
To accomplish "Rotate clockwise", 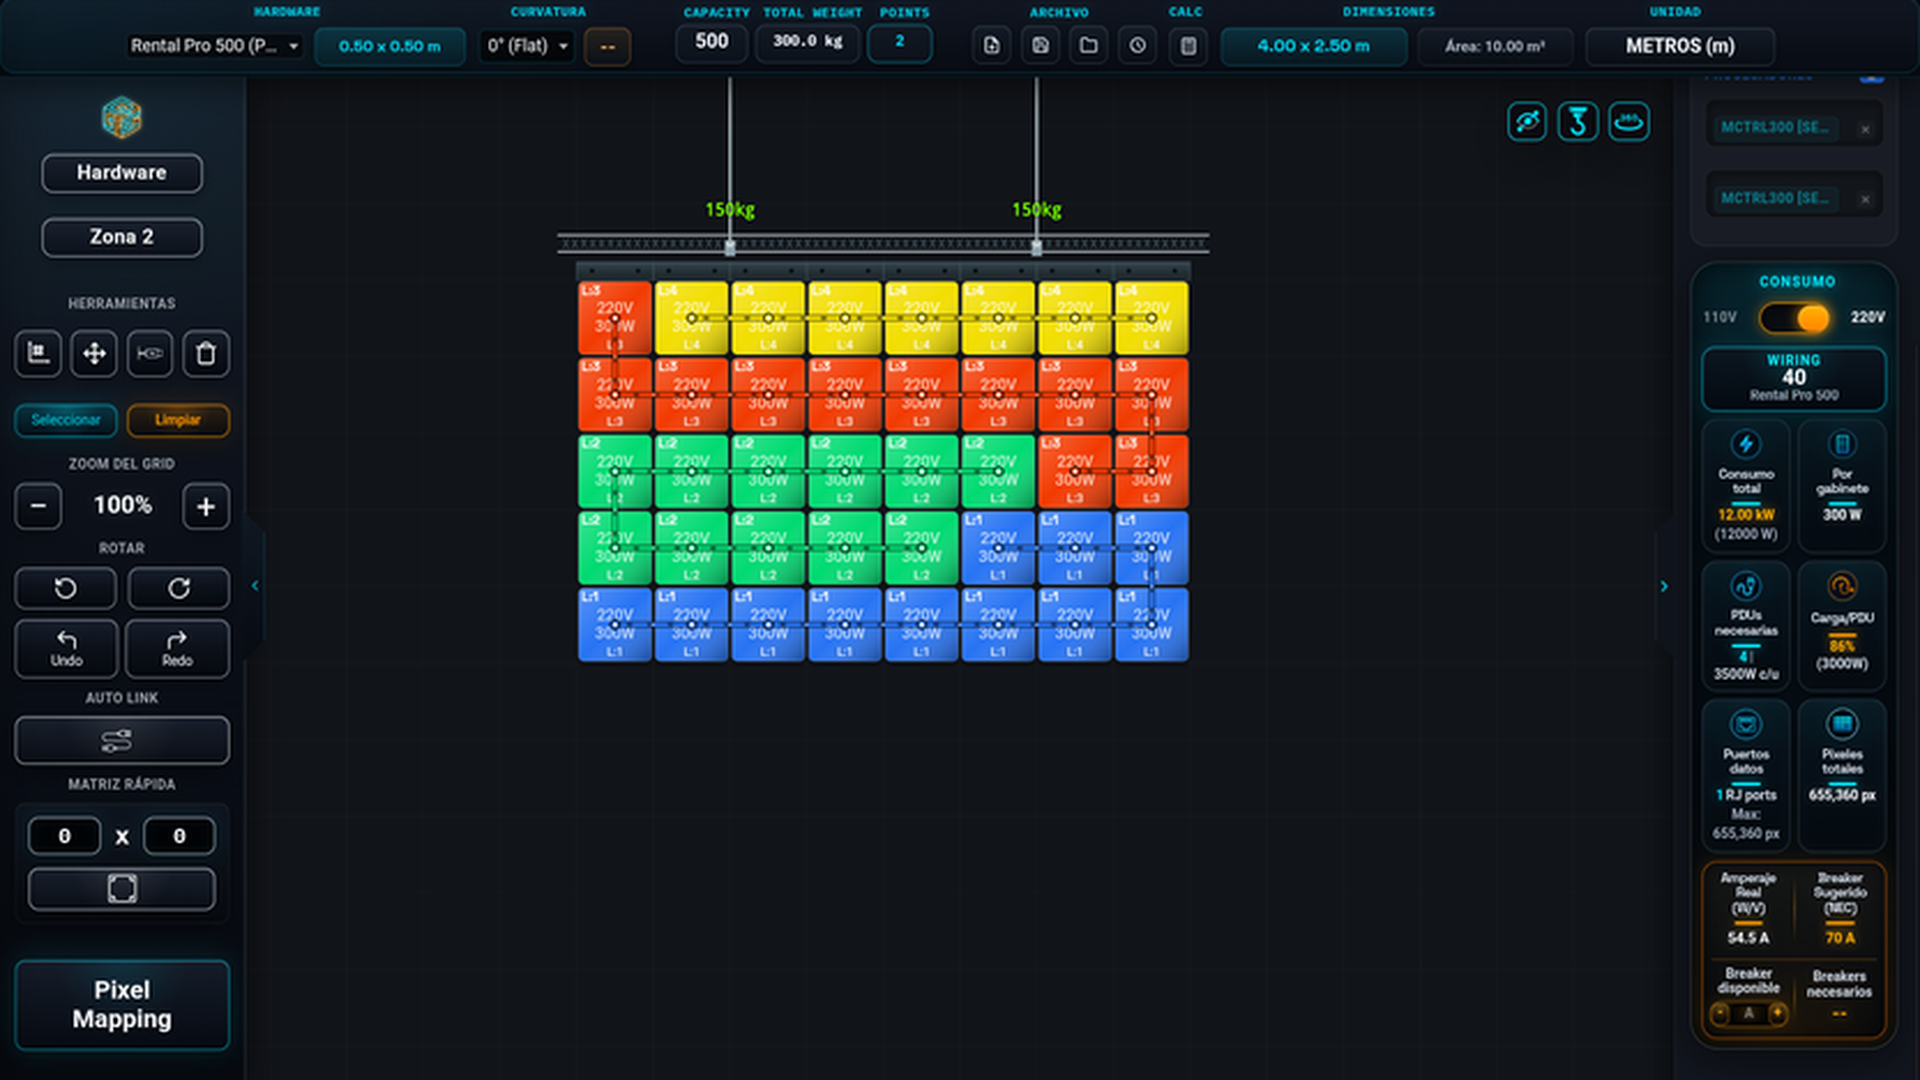I will click(x=179, y=588).
